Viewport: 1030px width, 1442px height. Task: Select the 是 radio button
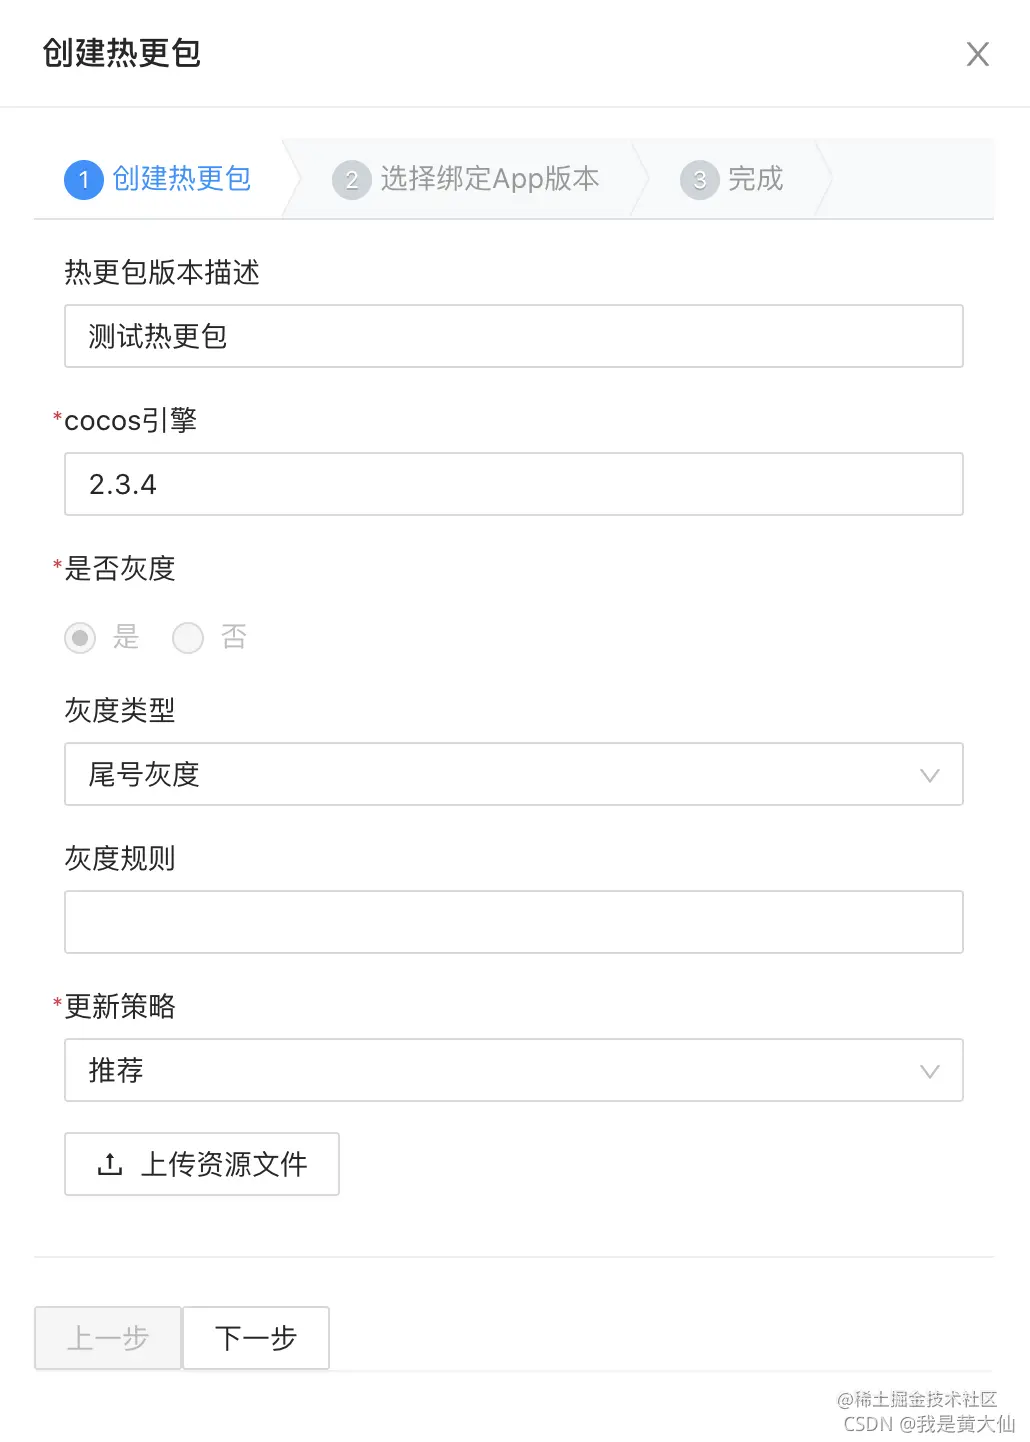pyautogui.click(x=80, y=638)
